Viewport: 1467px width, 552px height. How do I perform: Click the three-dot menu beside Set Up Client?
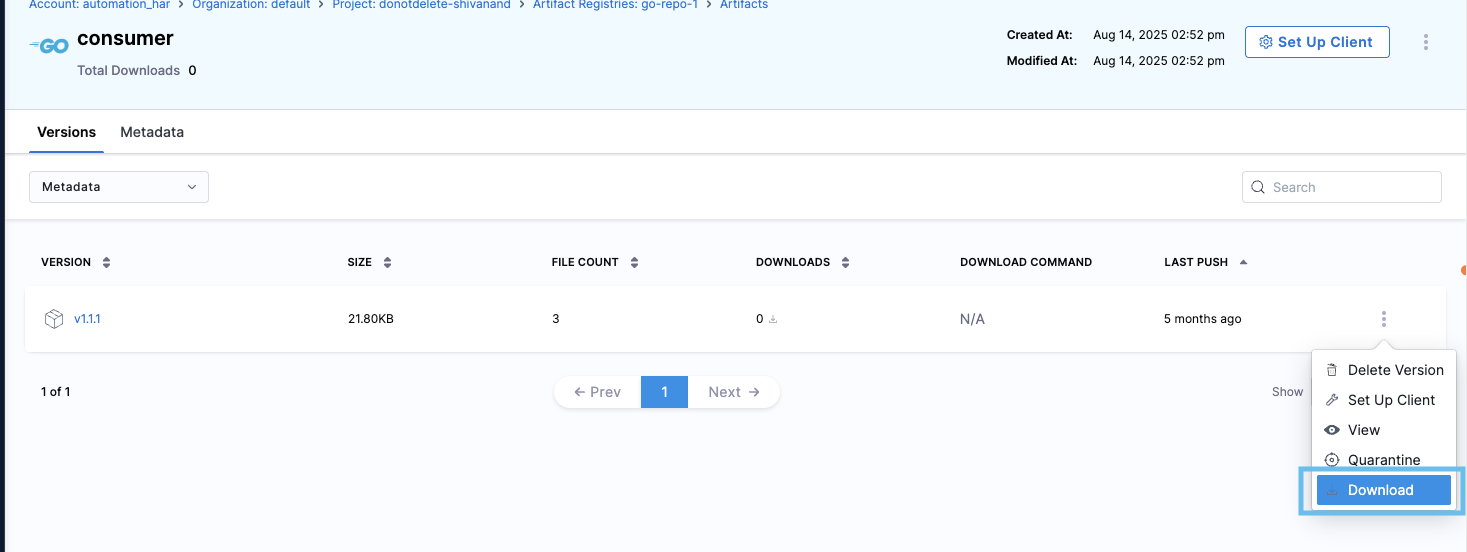click(1425, 42)
